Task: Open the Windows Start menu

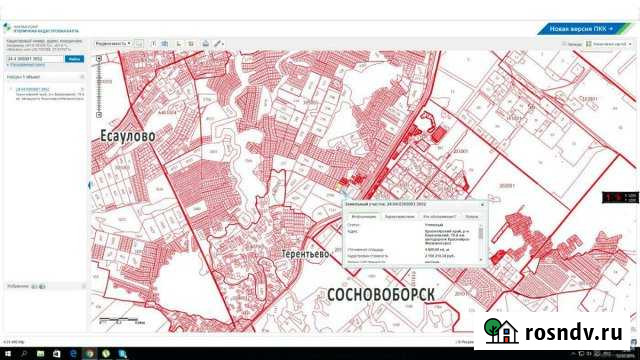Action: 8,353
